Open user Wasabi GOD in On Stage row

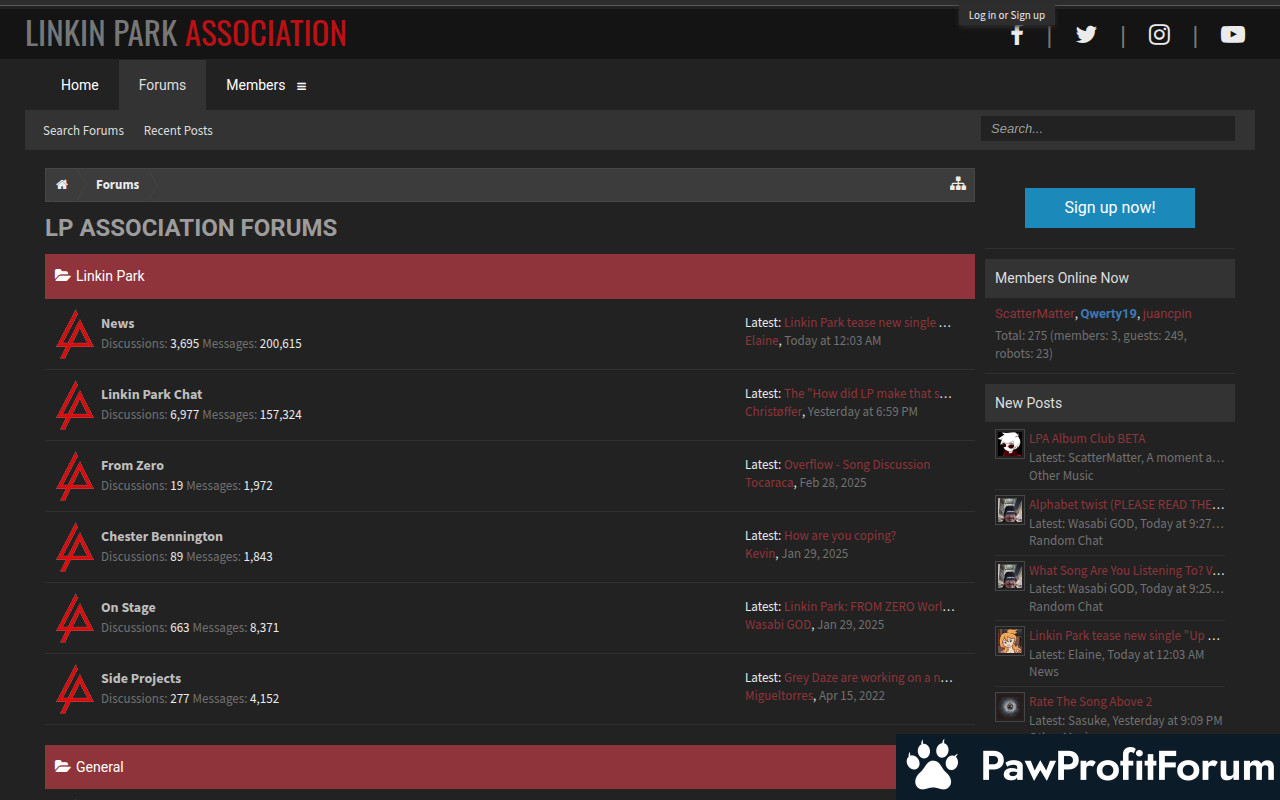pyautogui.click(x=778, y=625)
